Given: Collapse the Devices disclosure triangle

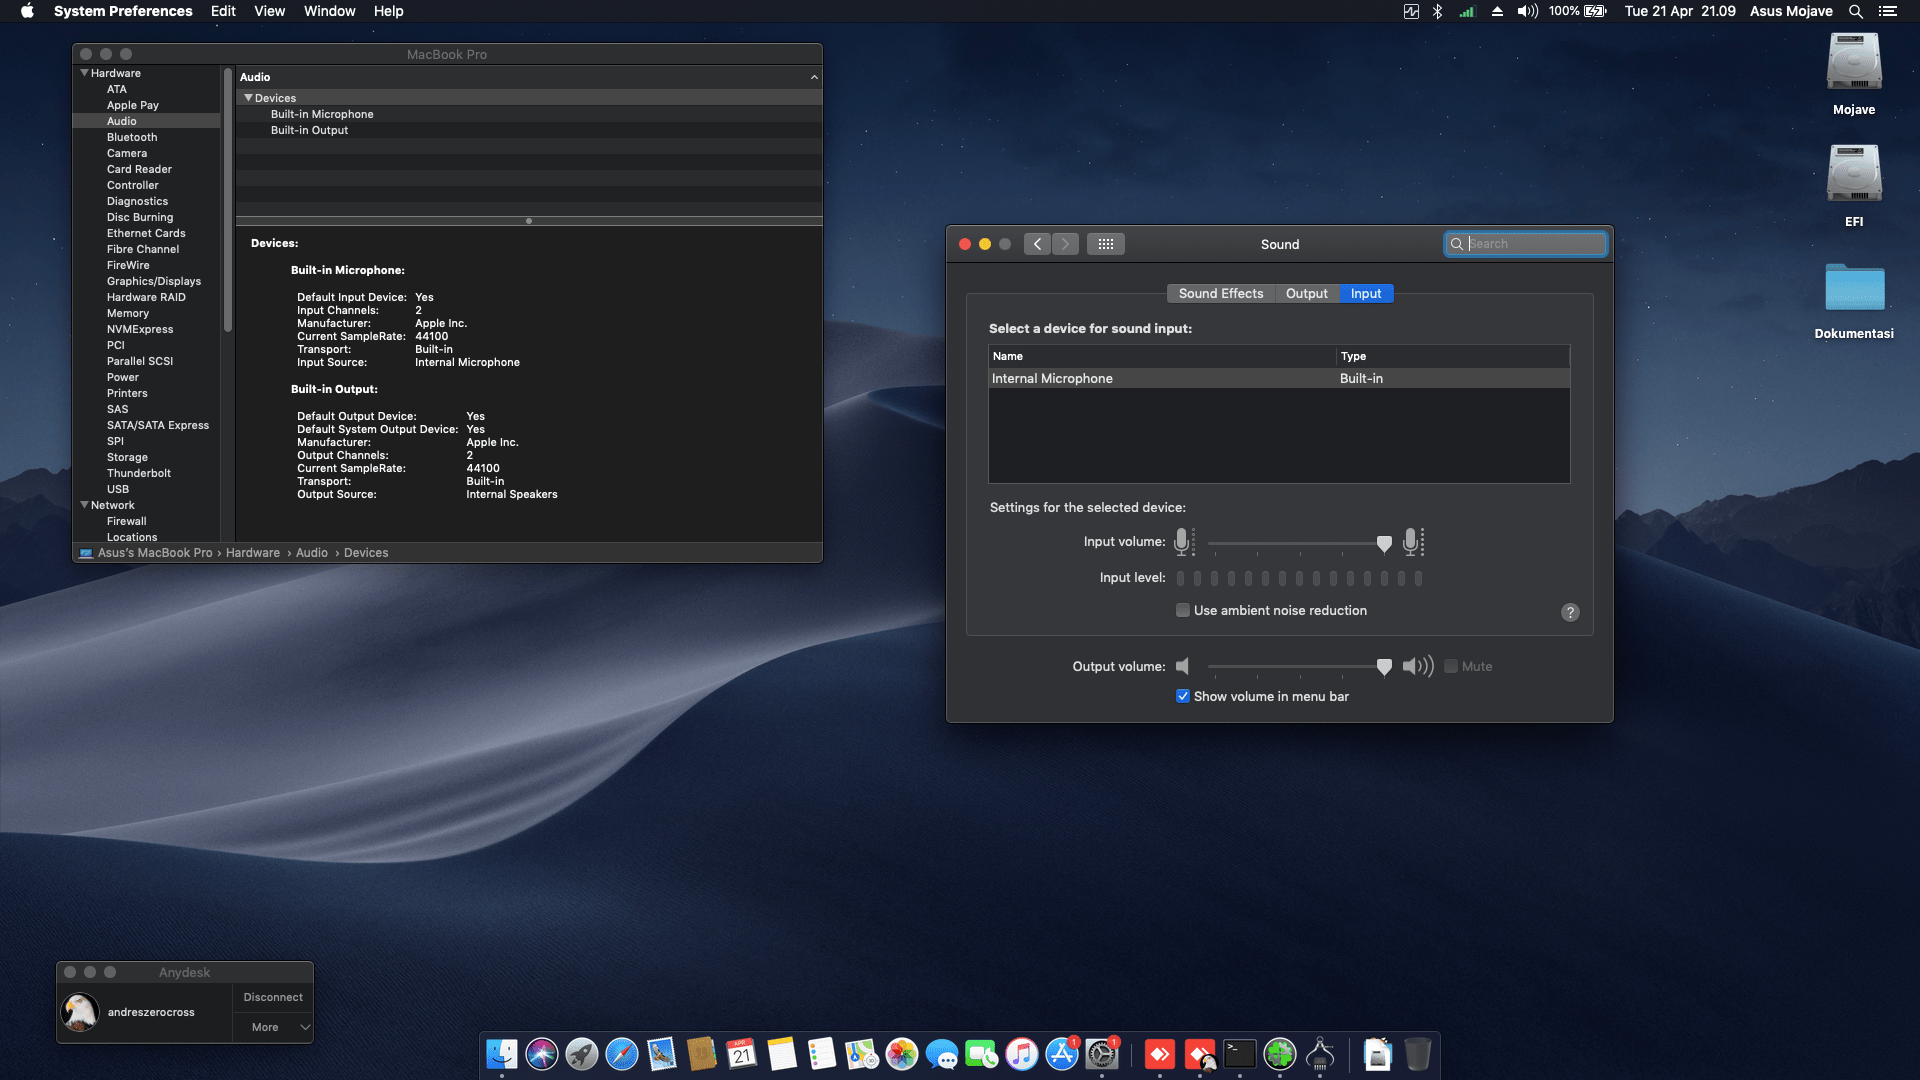Looking at the screenshot, I should pyautogui.click(x=248, y=98).
